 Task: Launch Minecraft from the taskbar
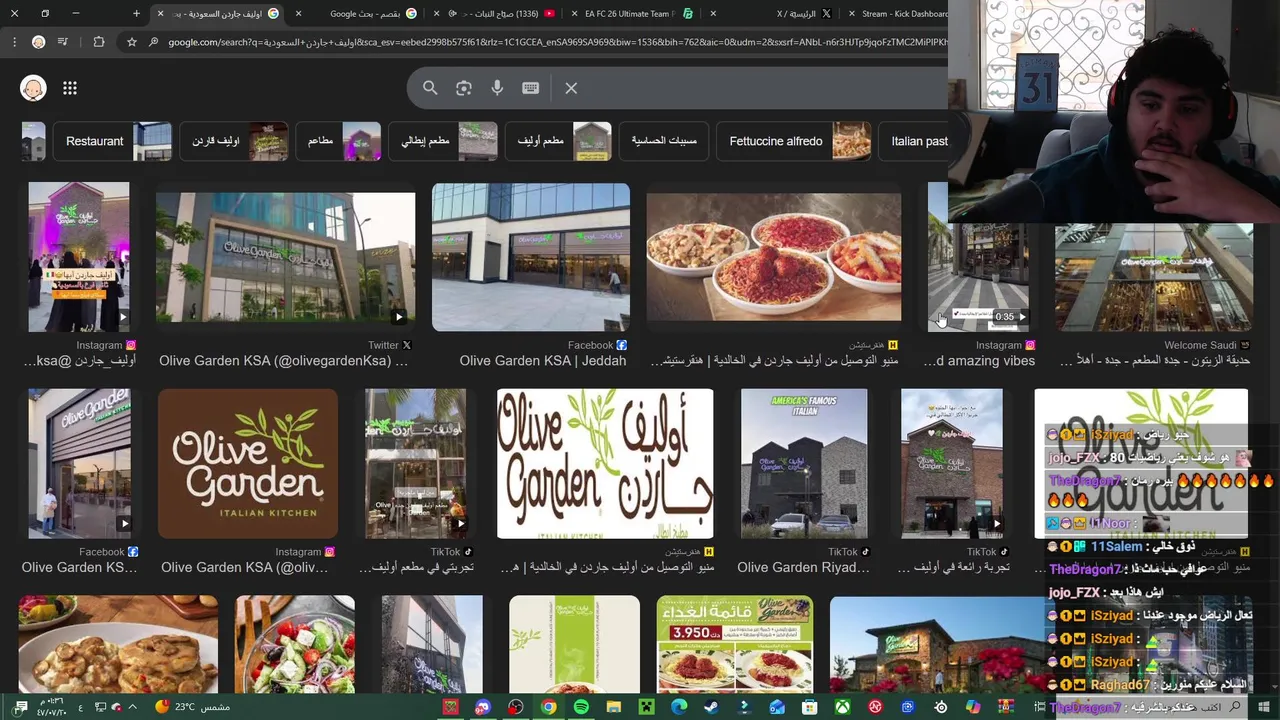tap(646, 707)
